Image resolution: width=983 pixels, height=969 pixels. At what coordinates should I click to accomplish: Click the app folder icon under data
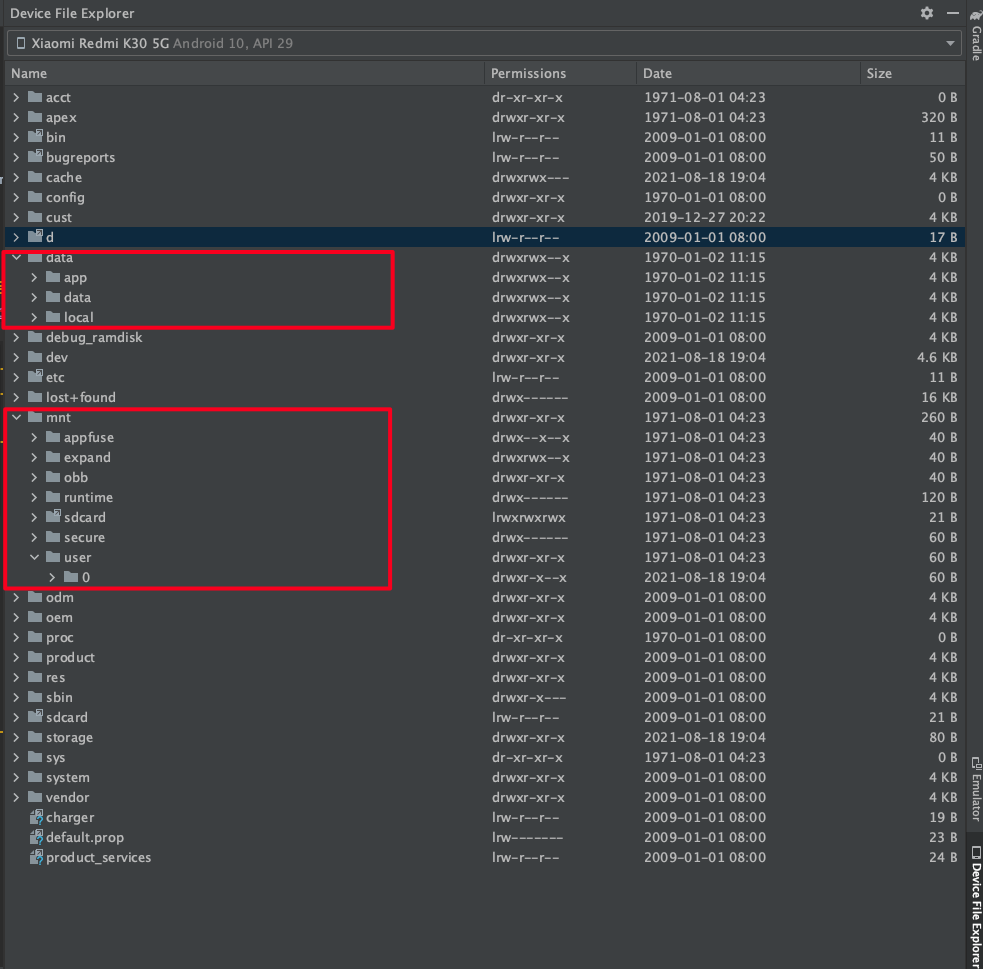click(x=54, y=277)
